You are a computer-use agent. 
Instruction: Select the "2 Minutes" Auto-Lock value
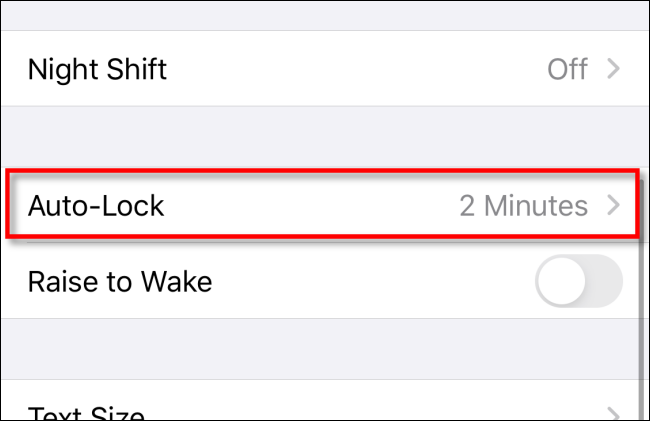[x=523, y=206]
